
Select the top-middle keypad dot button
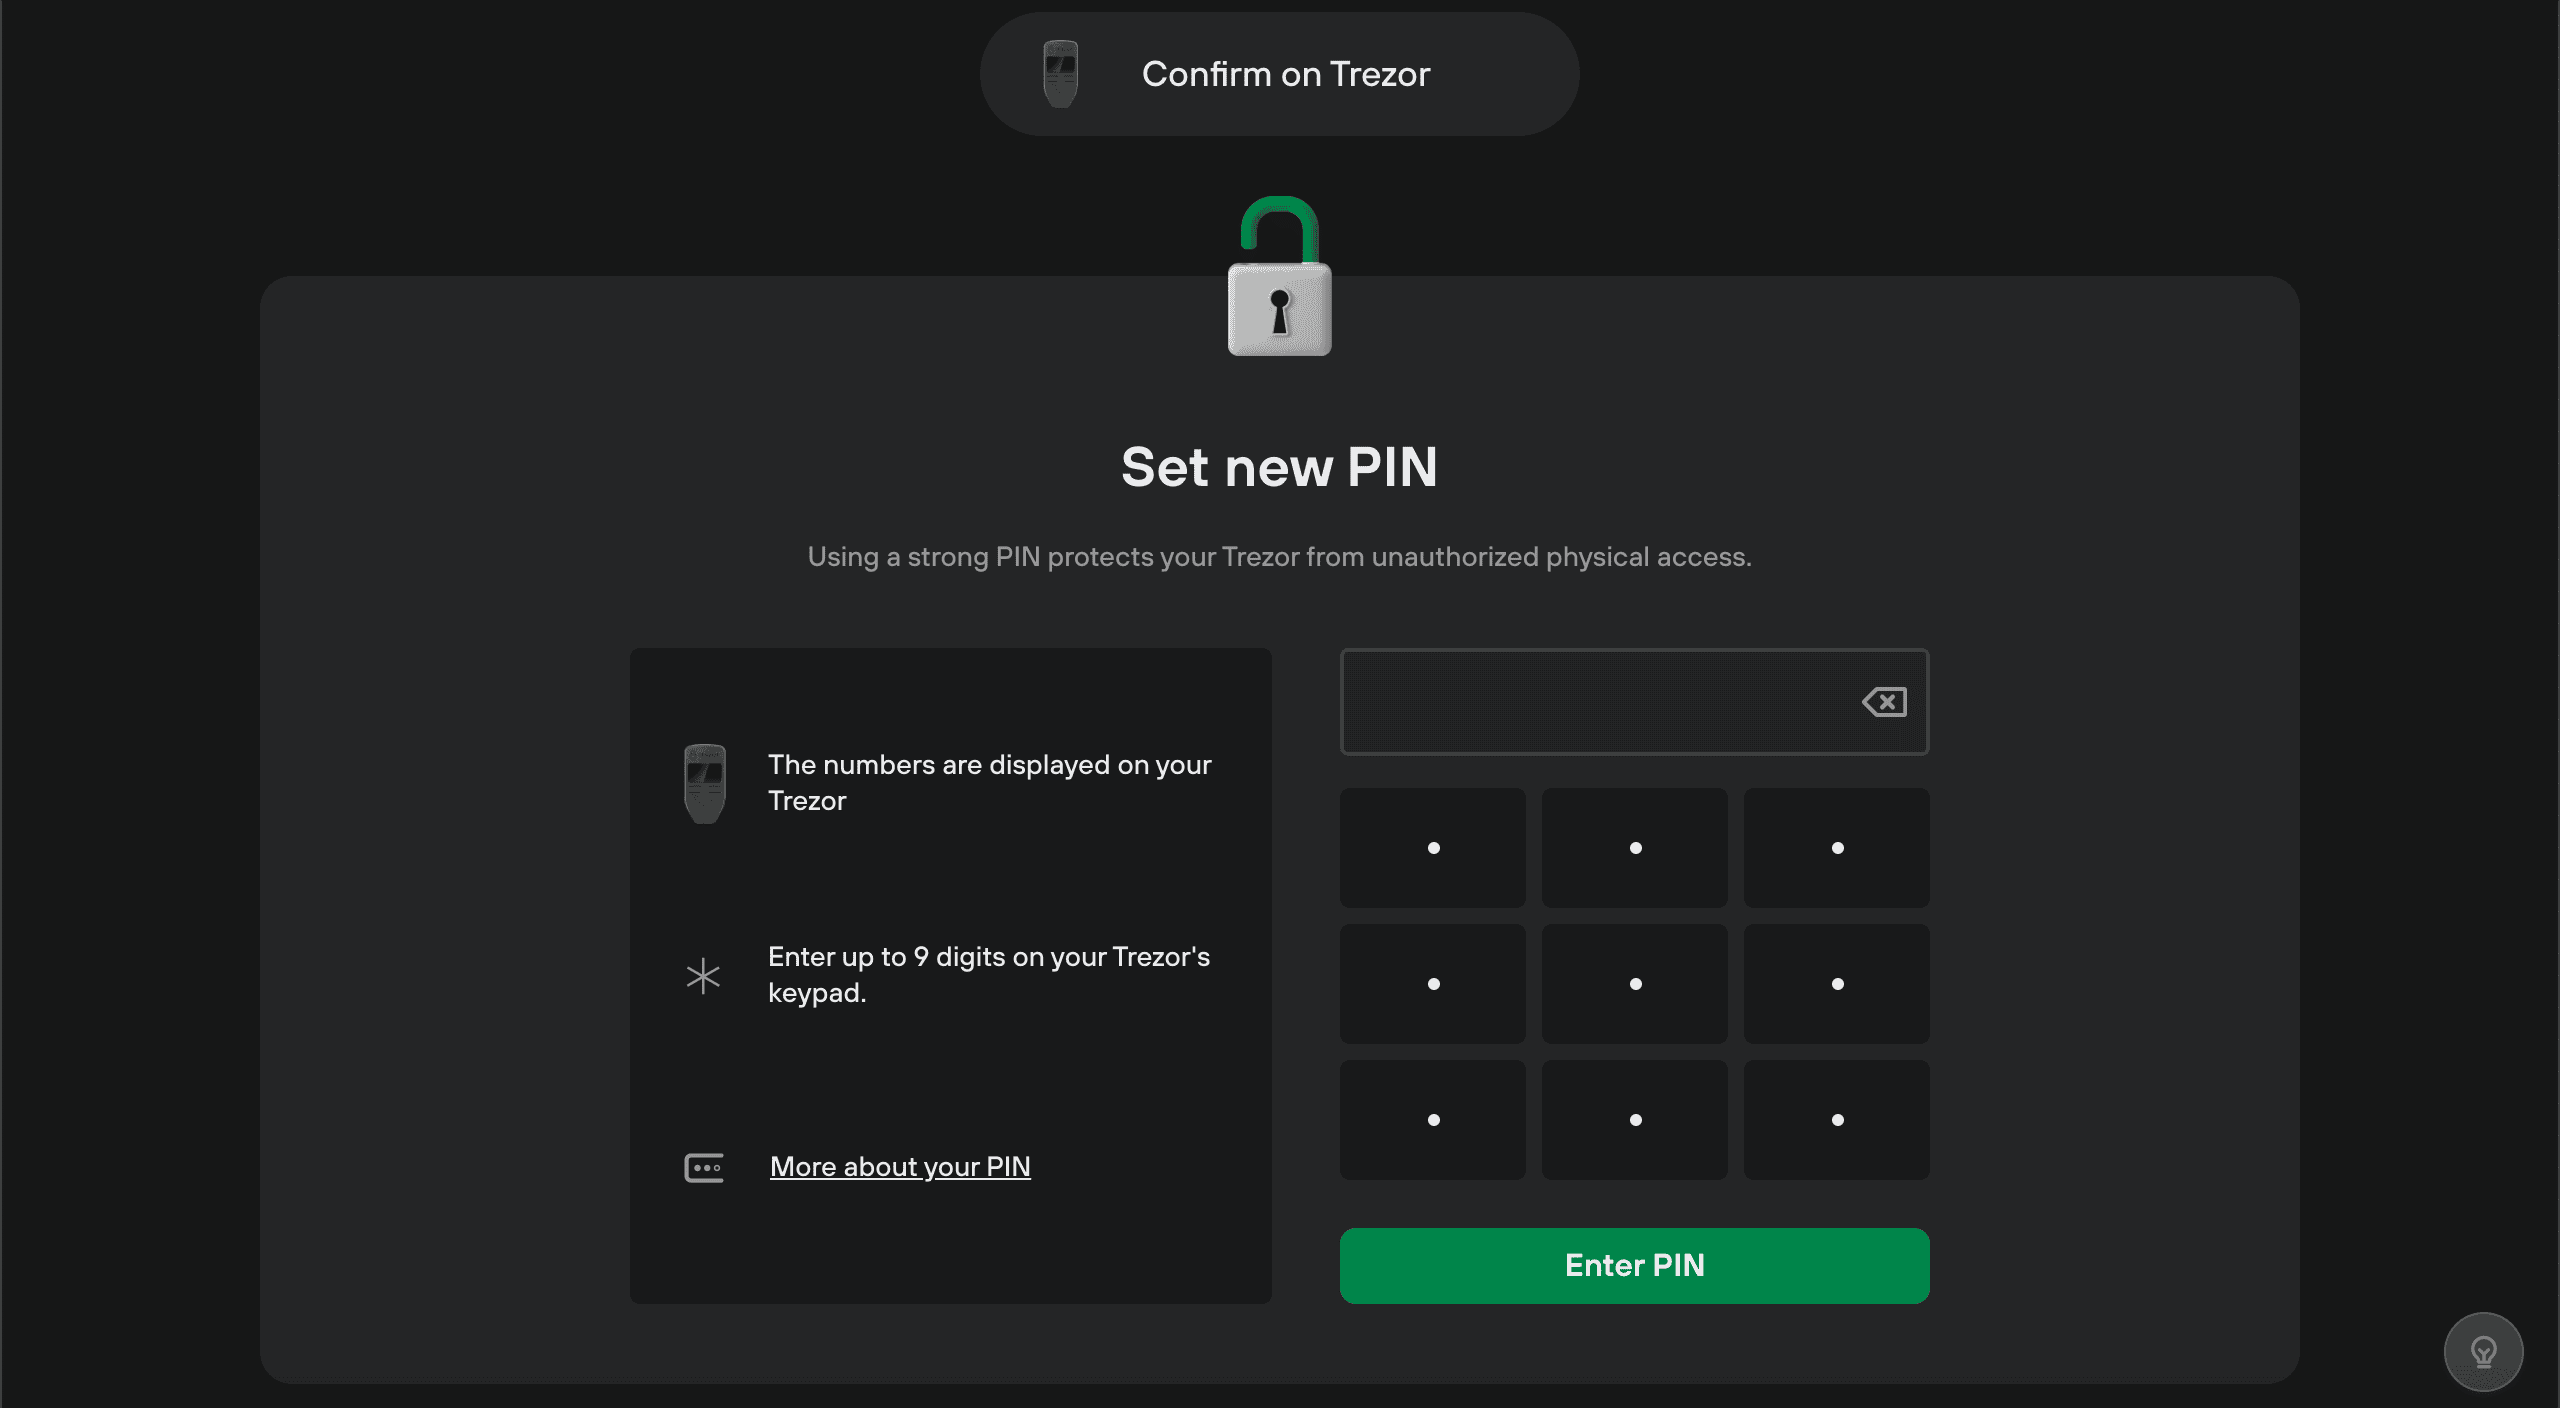1635,848
